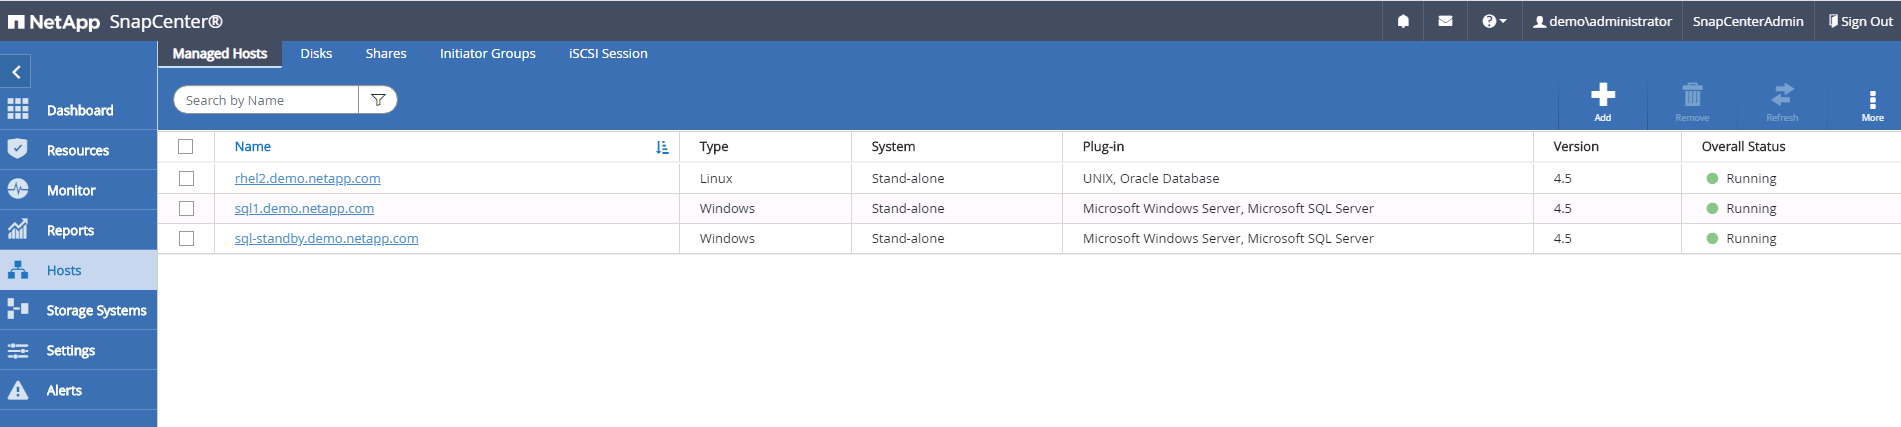This screenshot has height=427, width=1901.
Task: Click the Add host plus icon
Action: coord(1602,95)
